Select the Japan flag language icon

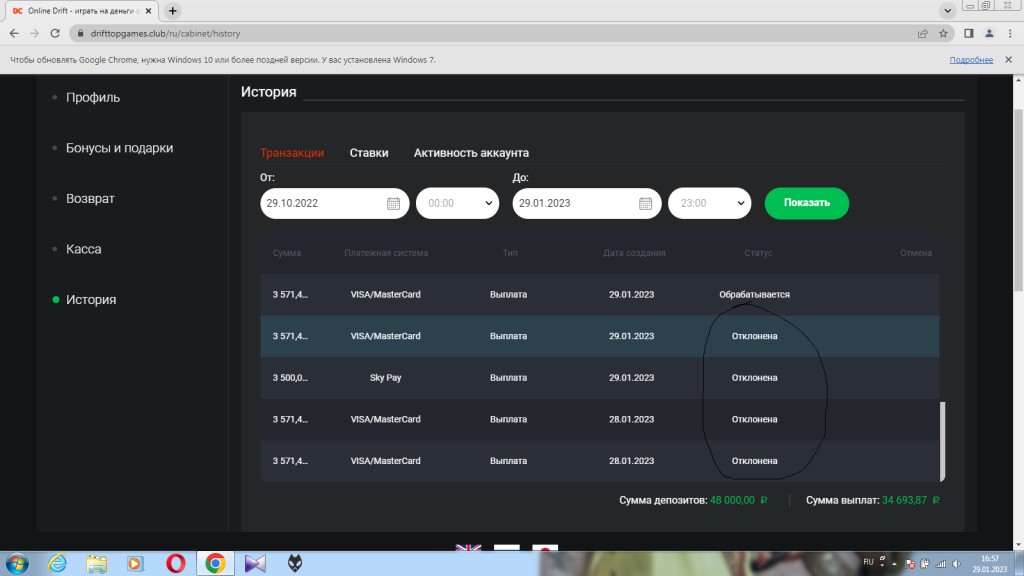pos(545,547)
